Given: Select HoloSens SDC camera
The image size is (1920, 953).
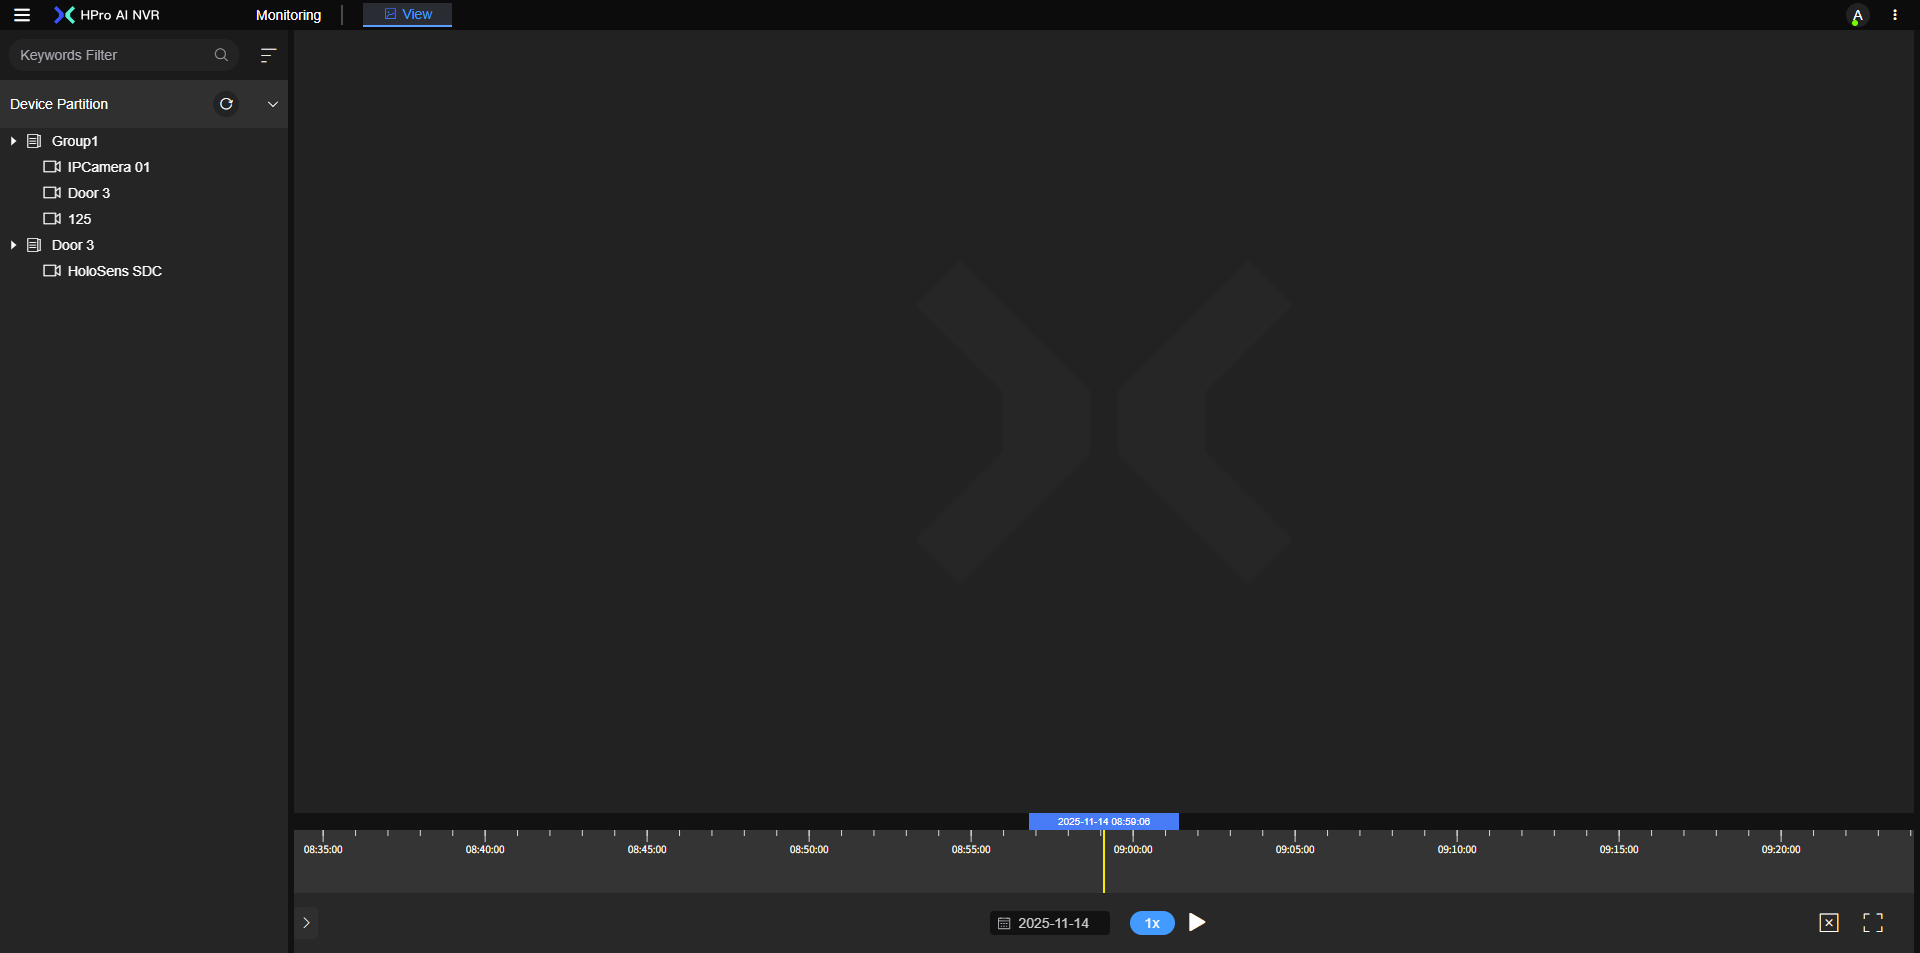Looking at the screenshot, I should click(114, 271).
